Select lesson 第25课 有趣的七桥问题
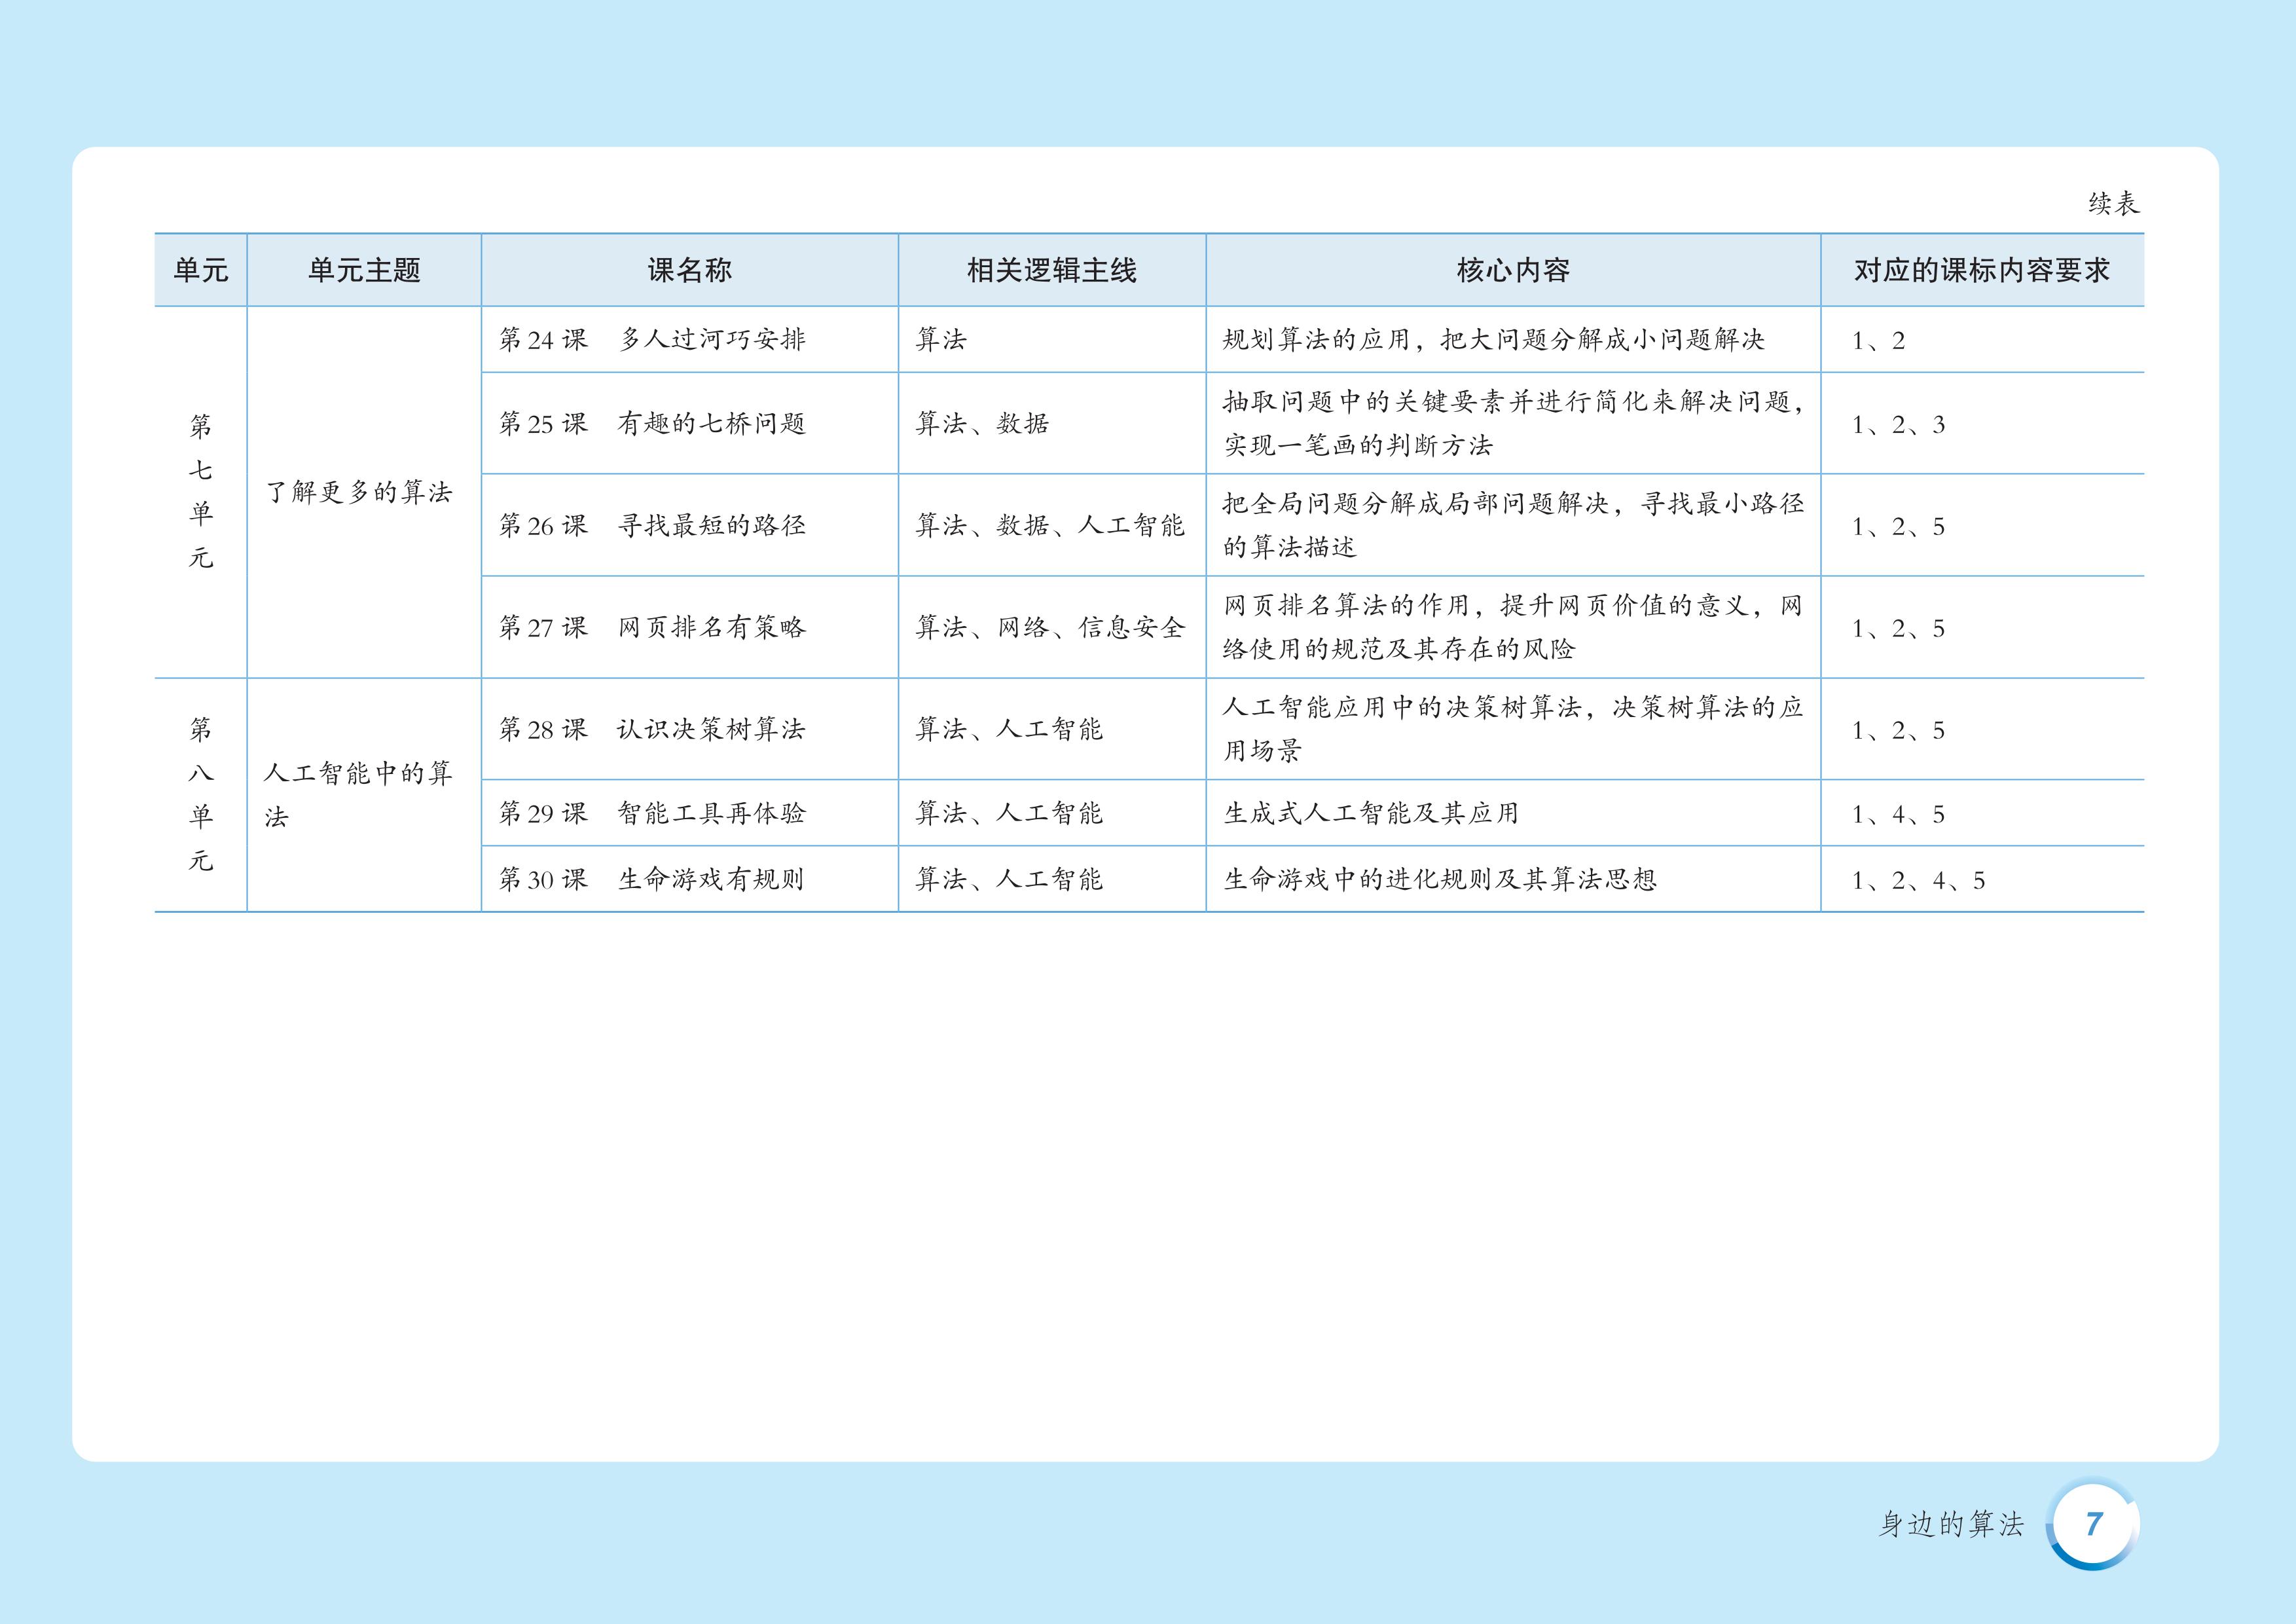This screenshot has height=1624, width=2296. [x=652, y=424]
